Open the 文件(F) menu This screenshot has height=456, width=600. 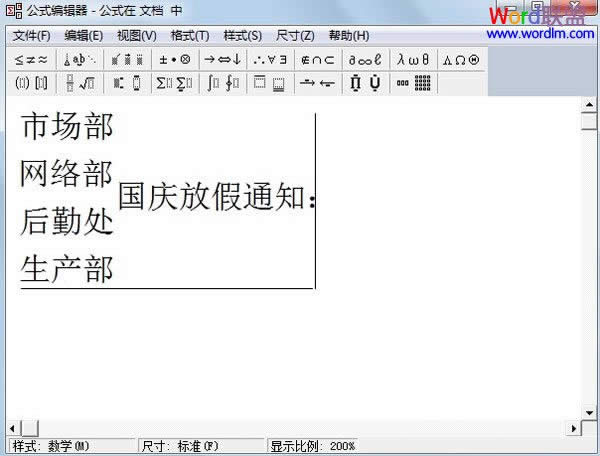pyautogui.click(x=31, y=35)
